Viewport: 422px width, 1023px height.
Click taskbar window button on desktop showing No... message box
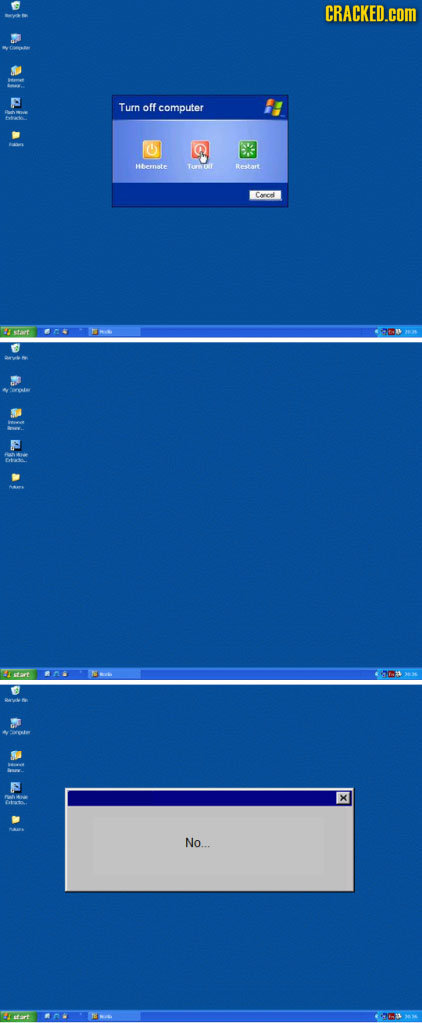tap(115, 1016)
